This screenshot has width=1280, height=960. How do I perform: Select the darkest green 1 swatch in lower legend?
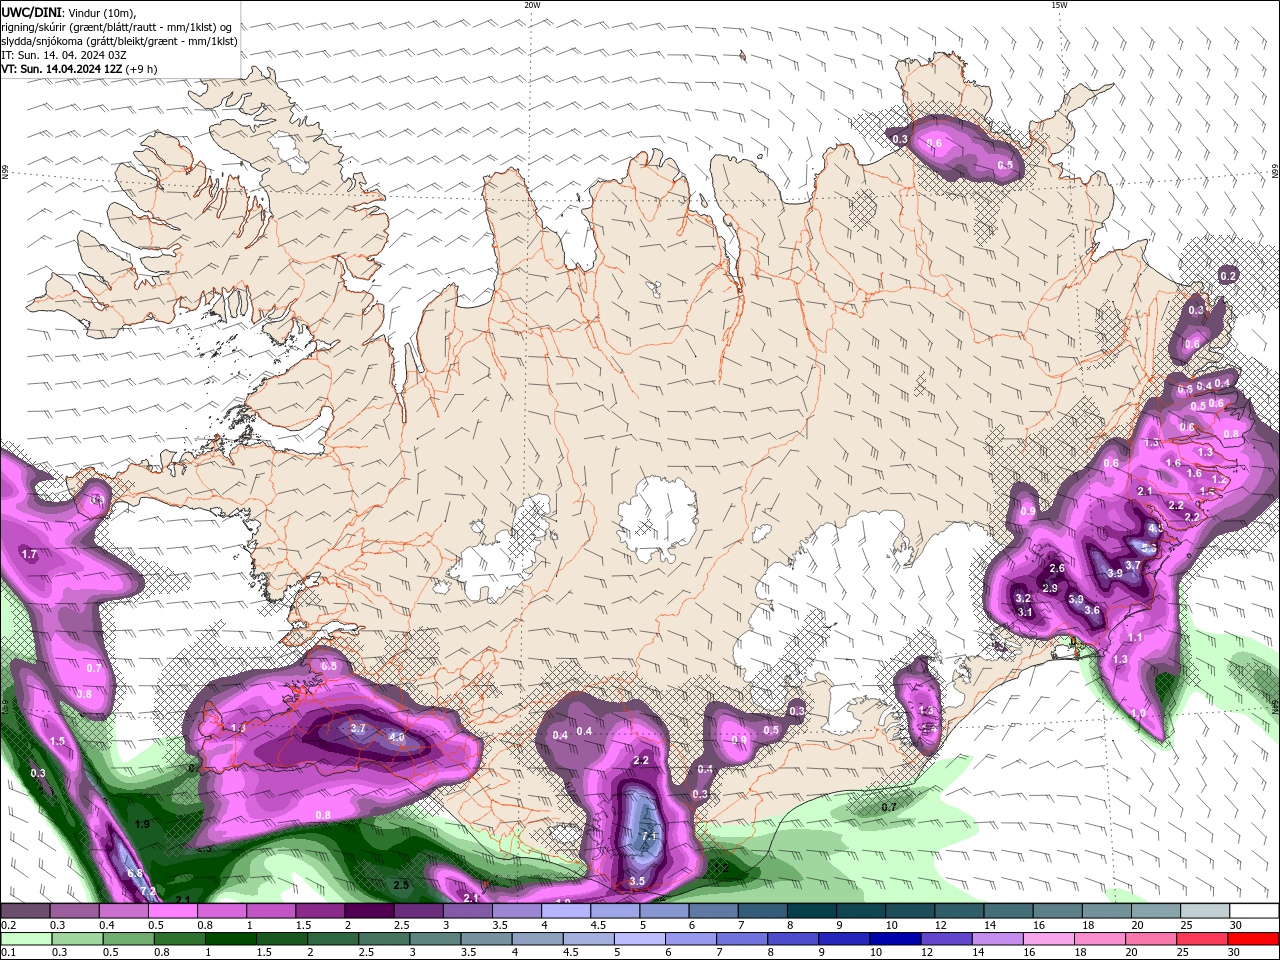[x=230, y=939]
